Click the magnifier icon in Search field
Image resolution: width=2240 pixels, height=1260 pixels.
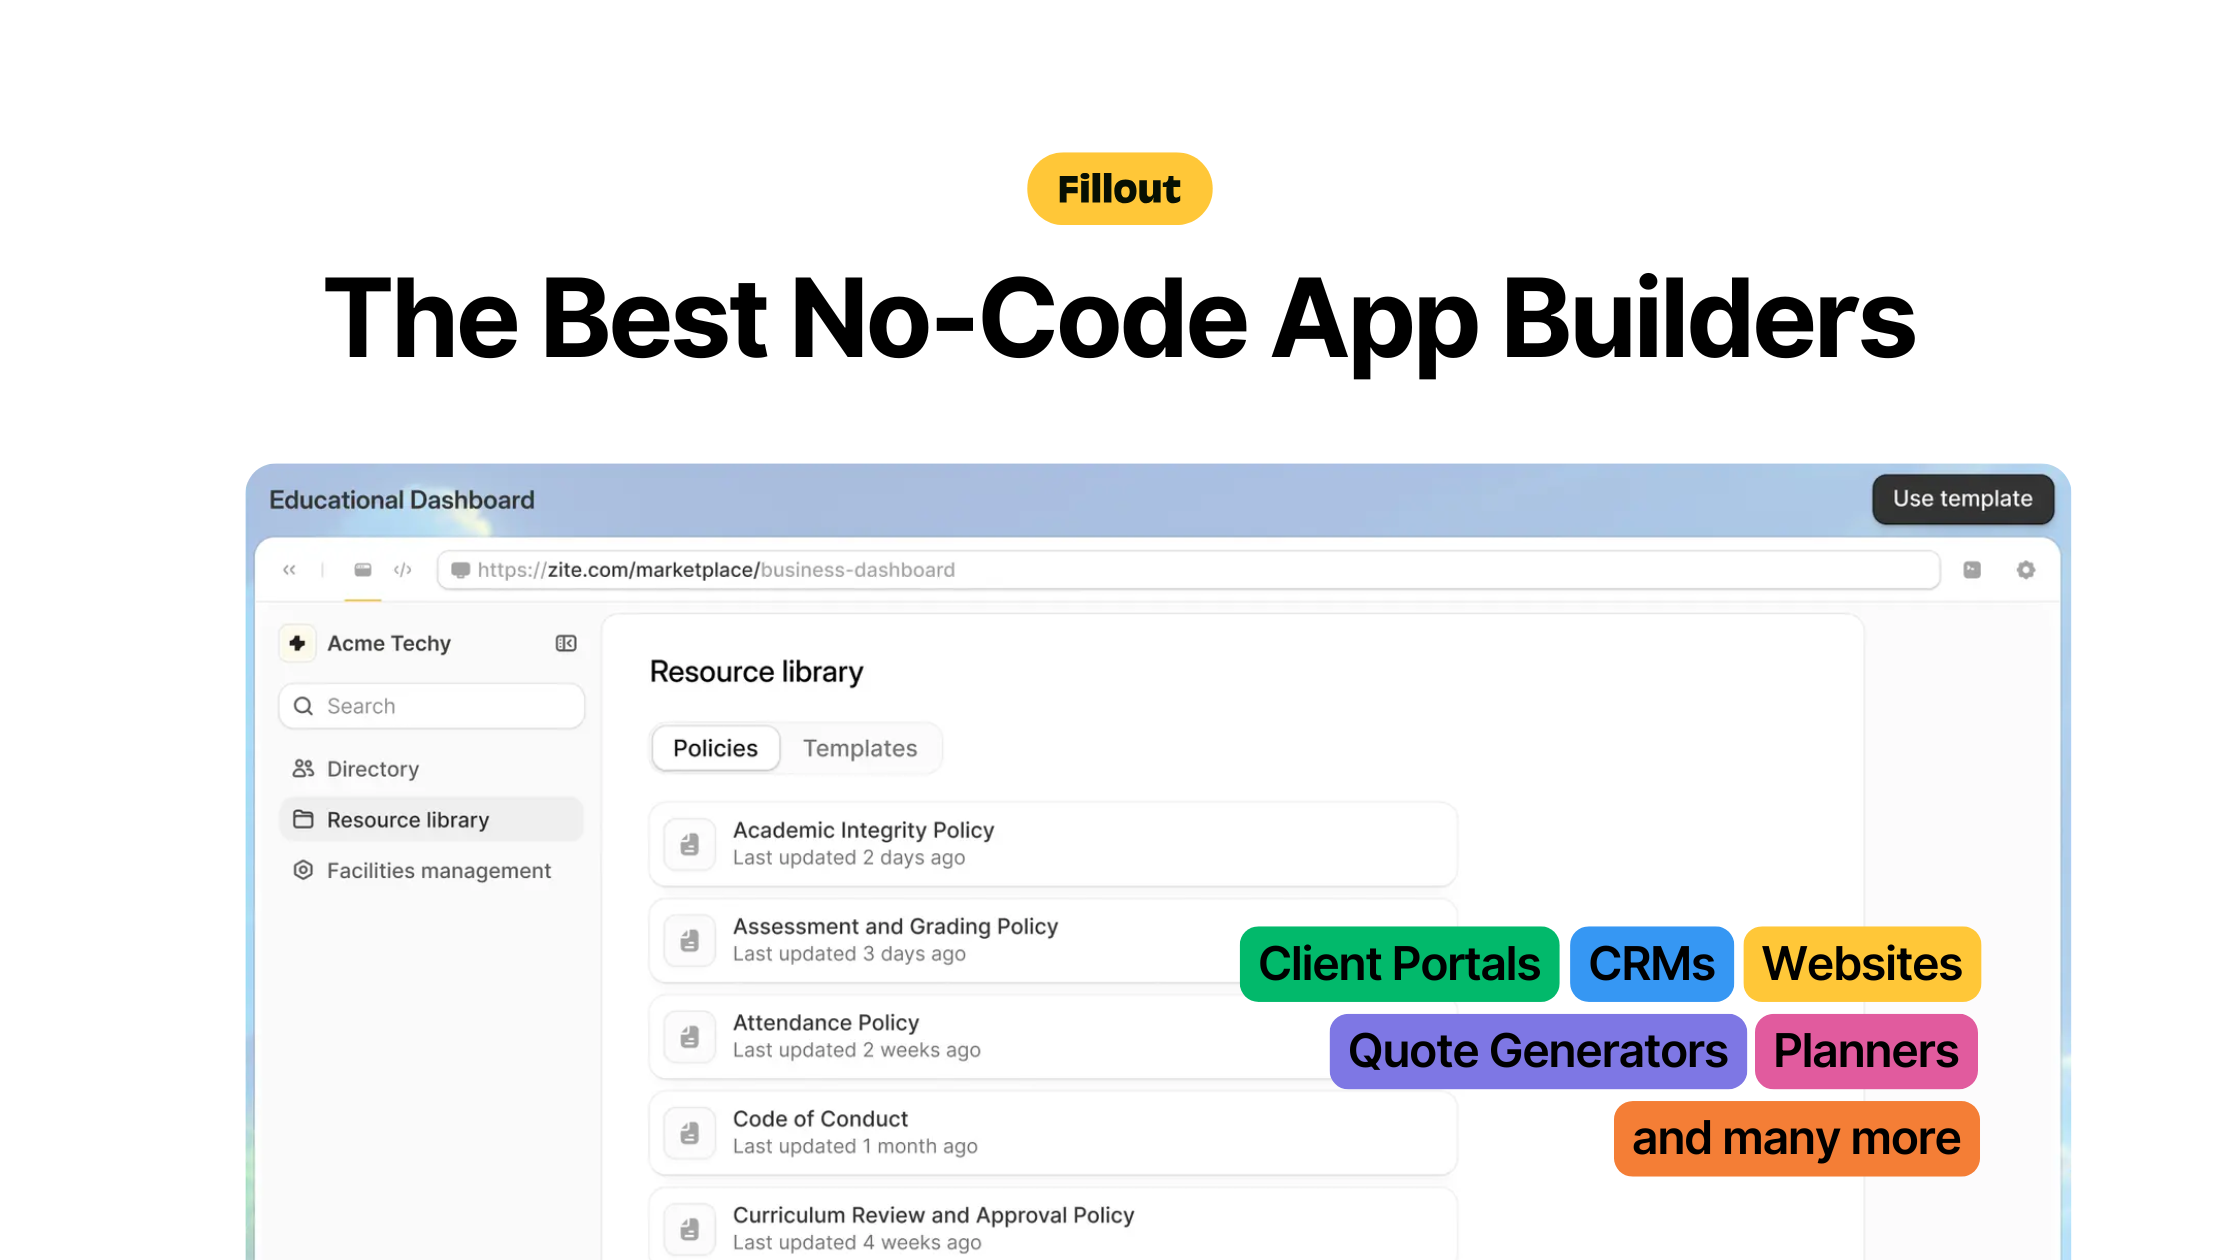tap(304, 706)
